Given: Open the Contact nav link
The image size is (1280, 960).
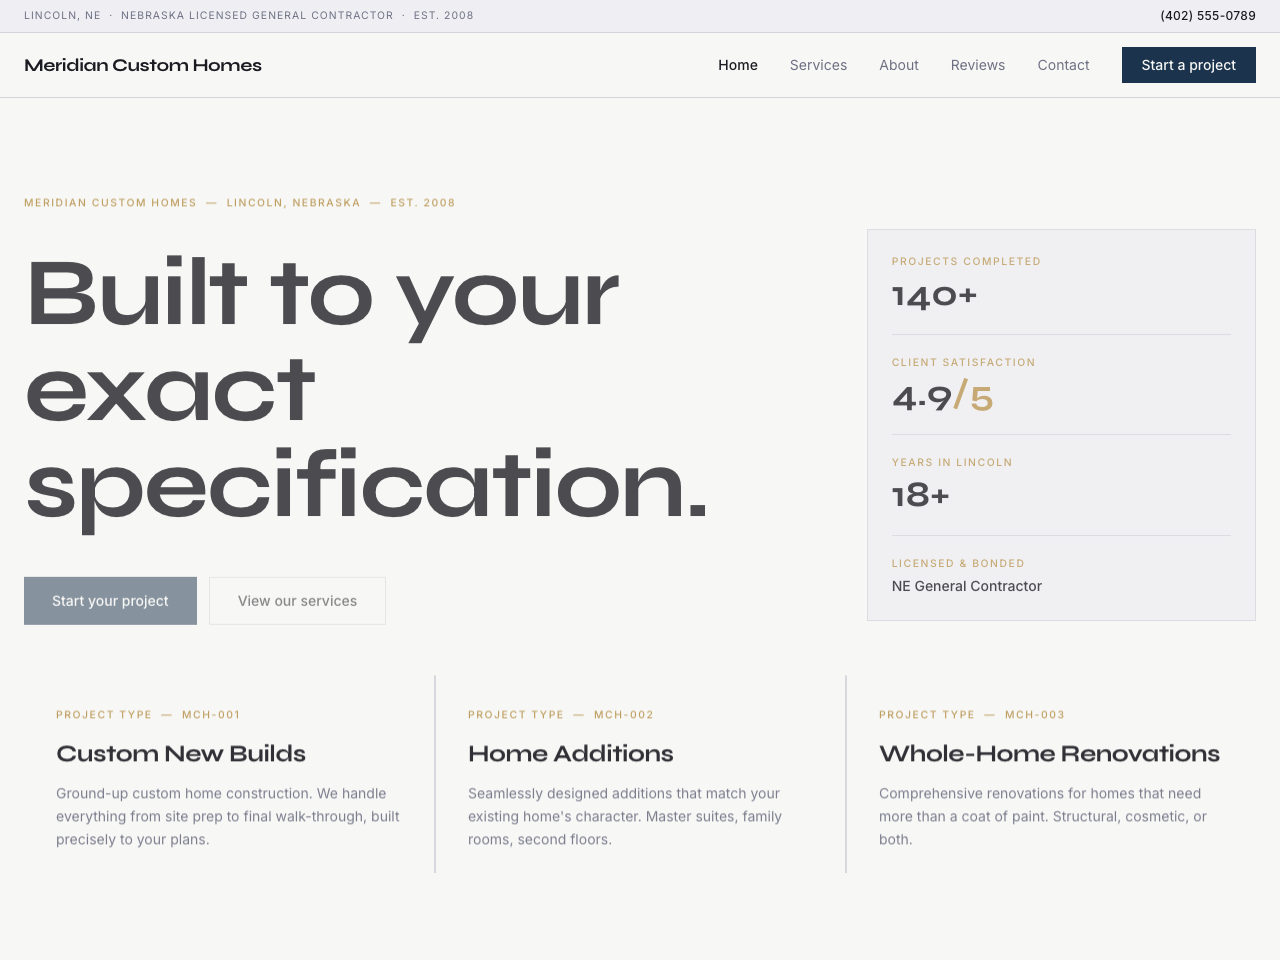Looking at the screenshot, I should (1063, 65).
